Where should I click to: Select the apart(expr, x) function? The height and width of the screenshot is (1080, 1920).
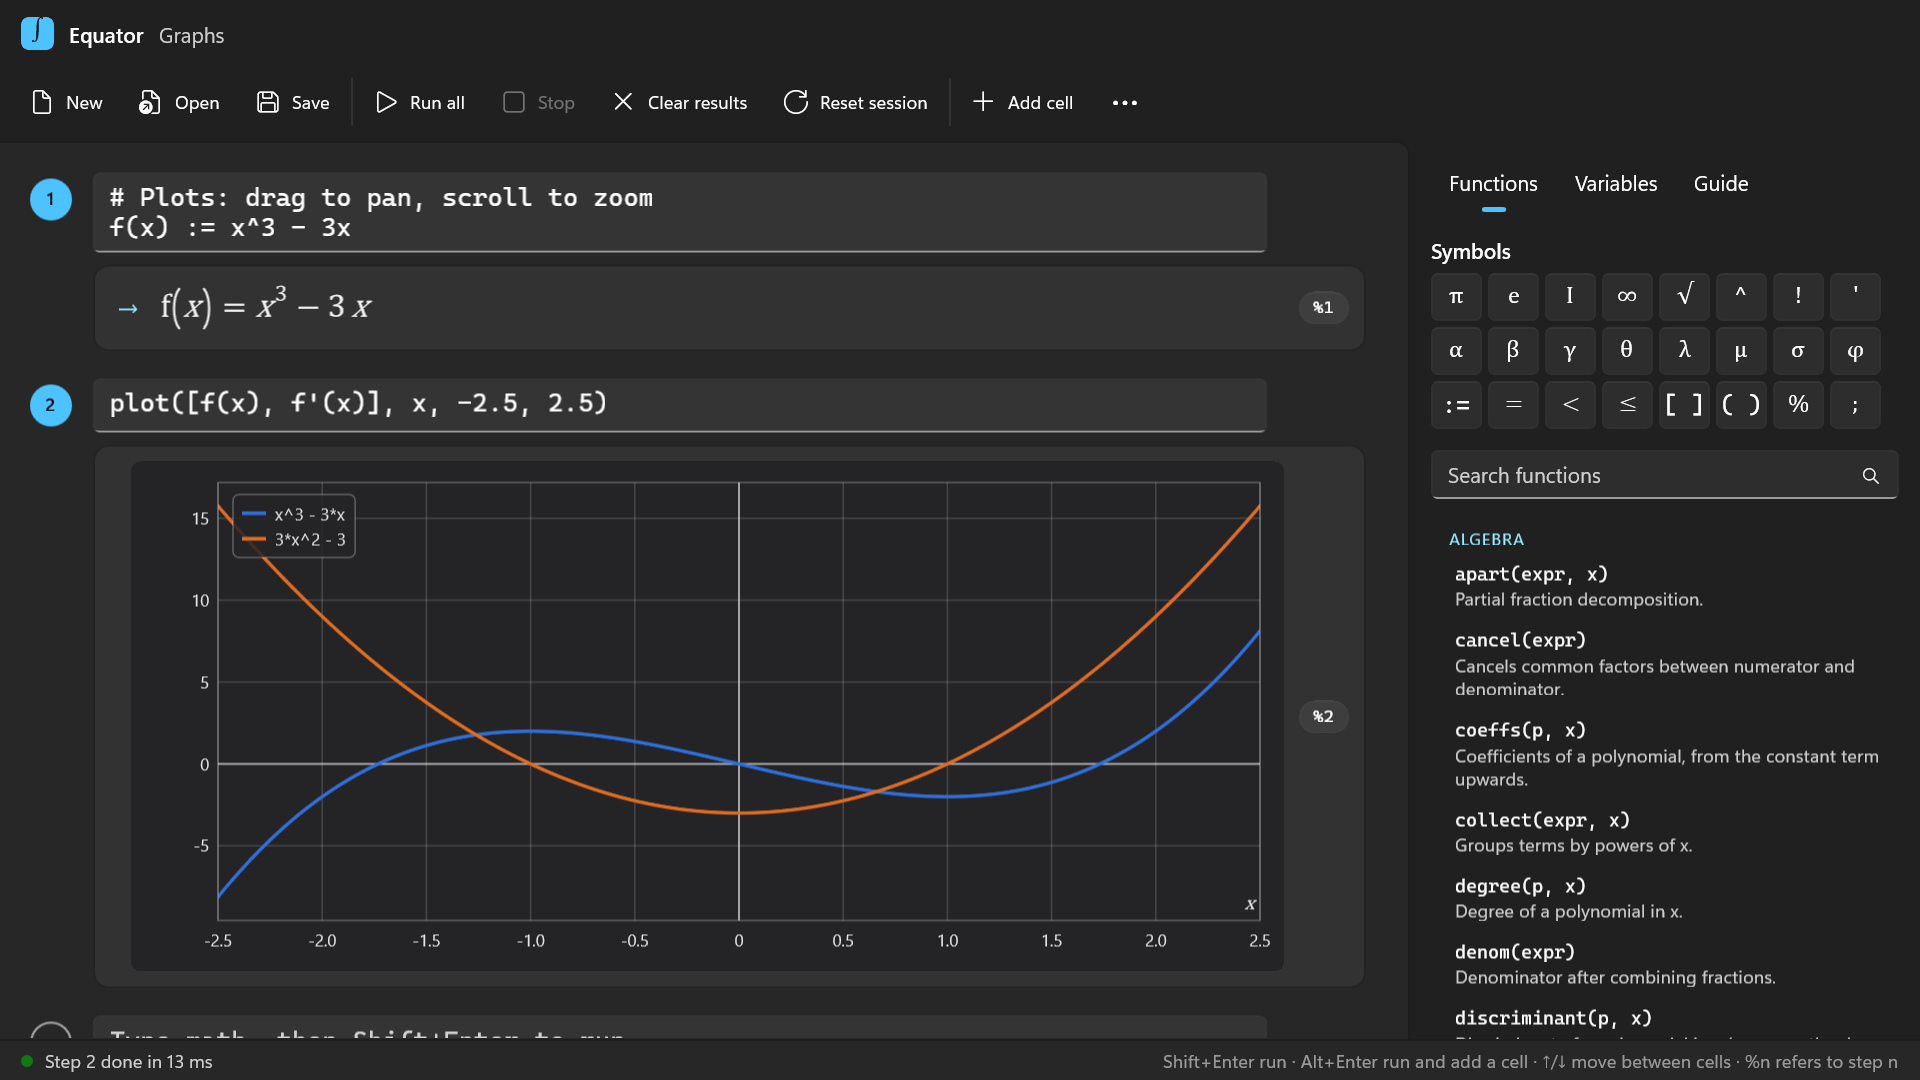pos(1664,586)
